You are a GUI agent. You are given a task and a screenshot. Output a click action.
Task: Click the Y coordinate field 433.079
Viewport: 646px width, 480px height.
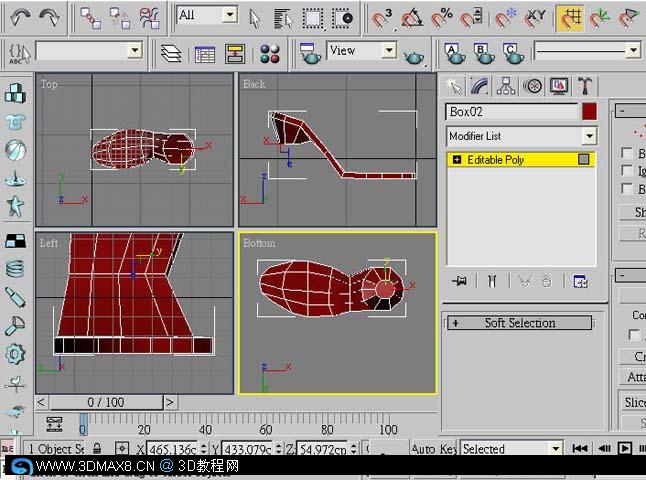(248, 449)
